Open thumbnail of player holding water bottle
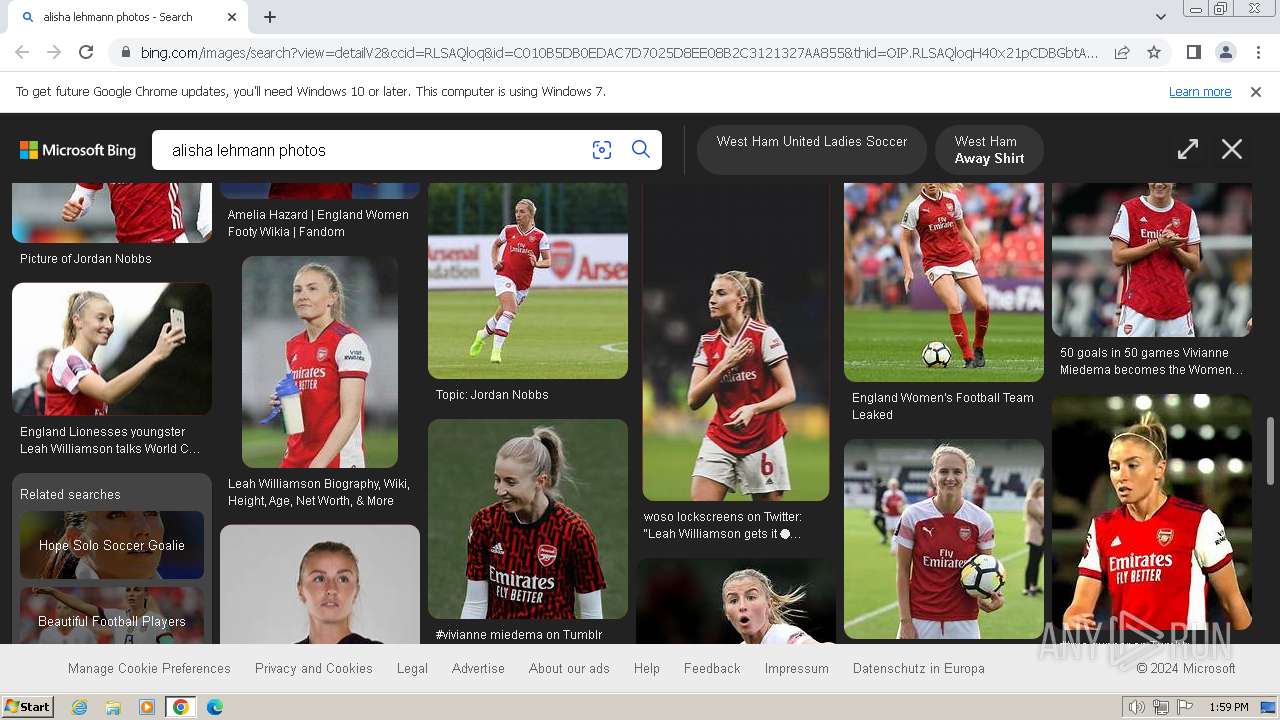The height and width of the screenshot is (720, 1280). pos(320,362)
